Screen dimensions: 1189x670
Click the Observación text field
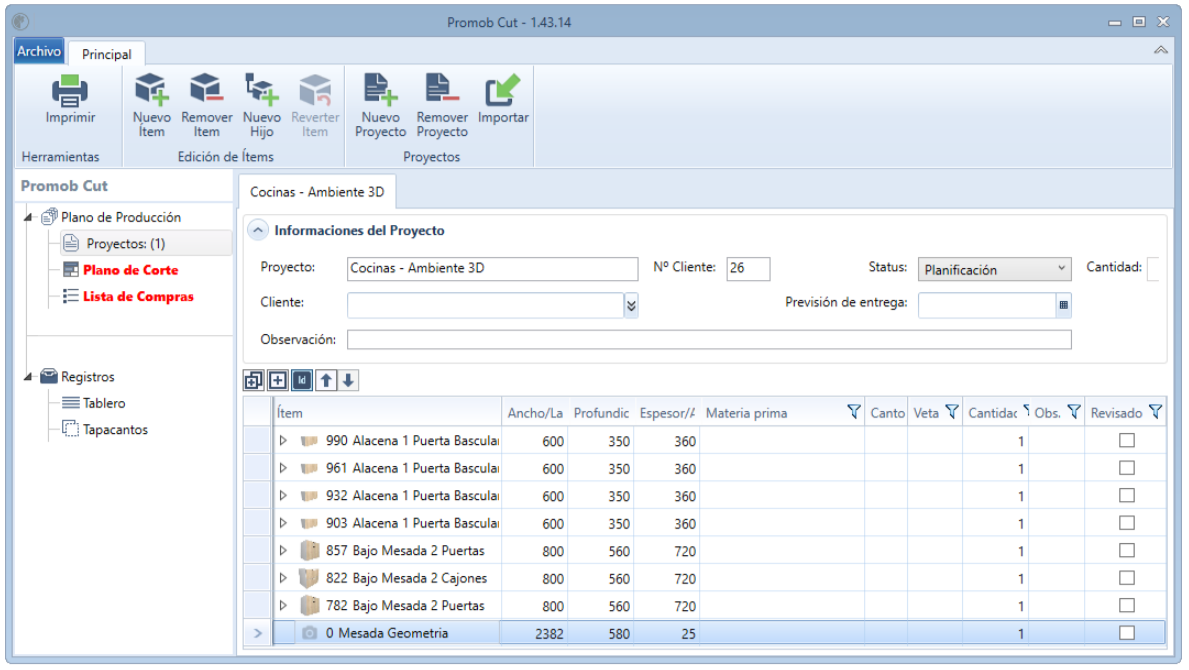pyautogui.click(x=709, y=340)
